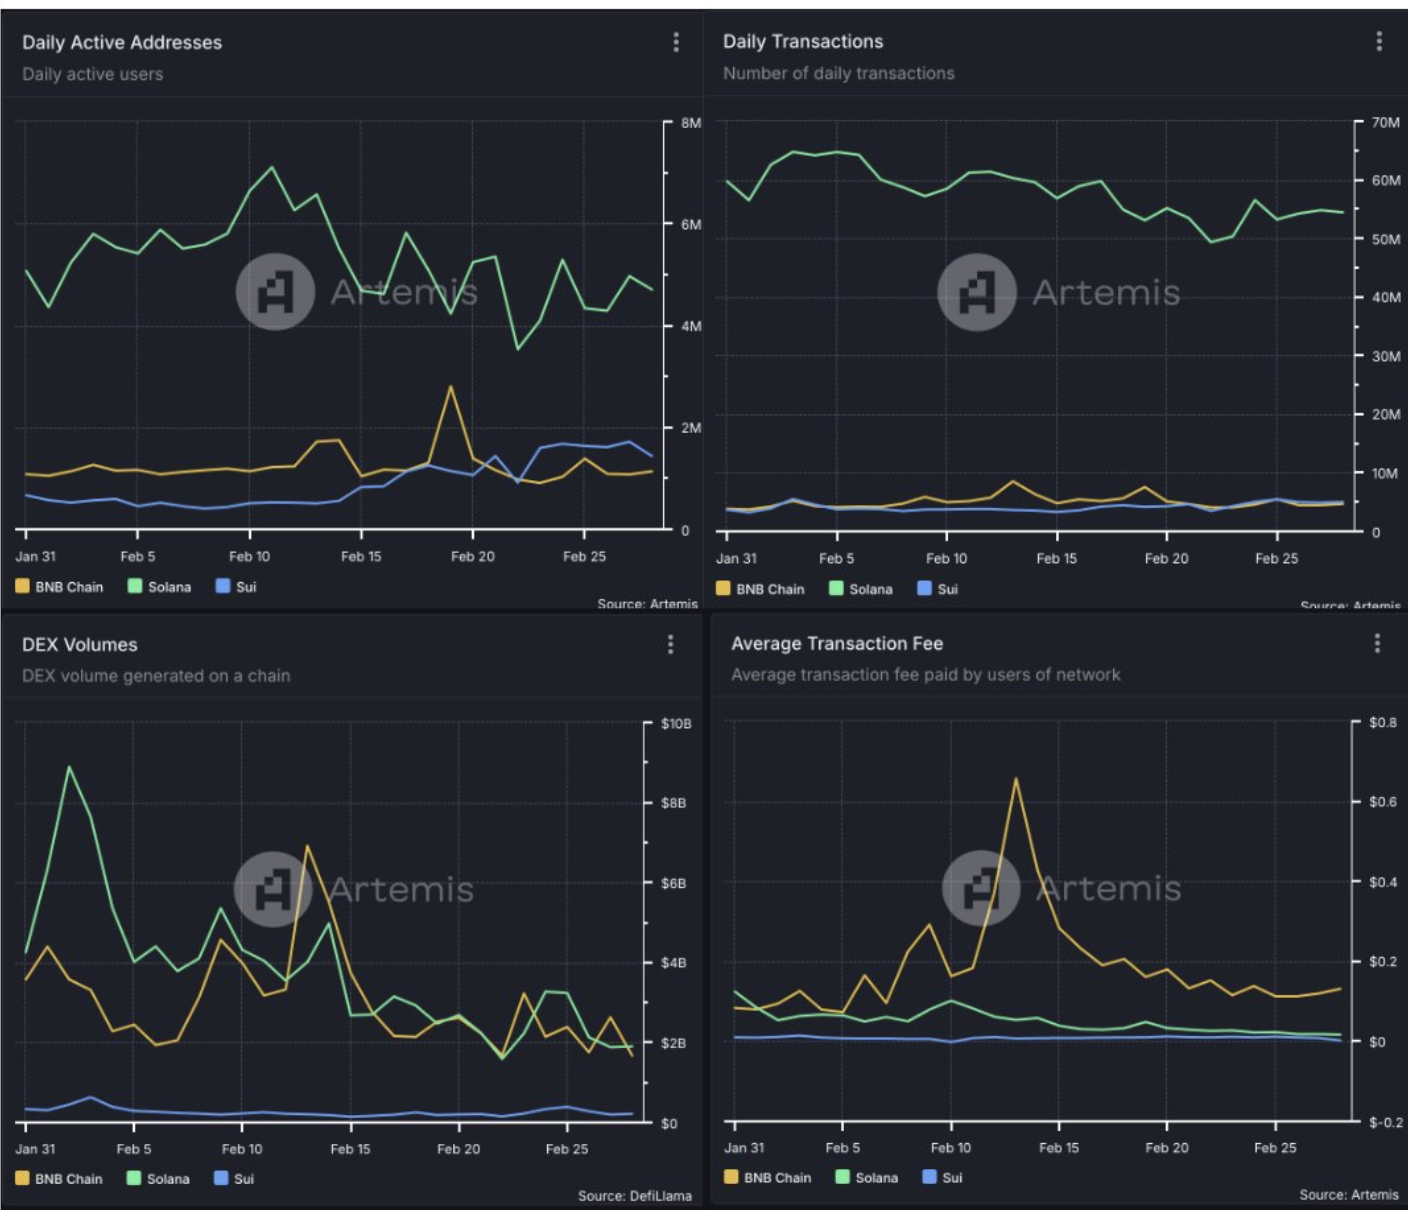1408x1210 pixels.
Task: Click Artemis logo in Daily Transactions chart
Action: coord(977,292)
